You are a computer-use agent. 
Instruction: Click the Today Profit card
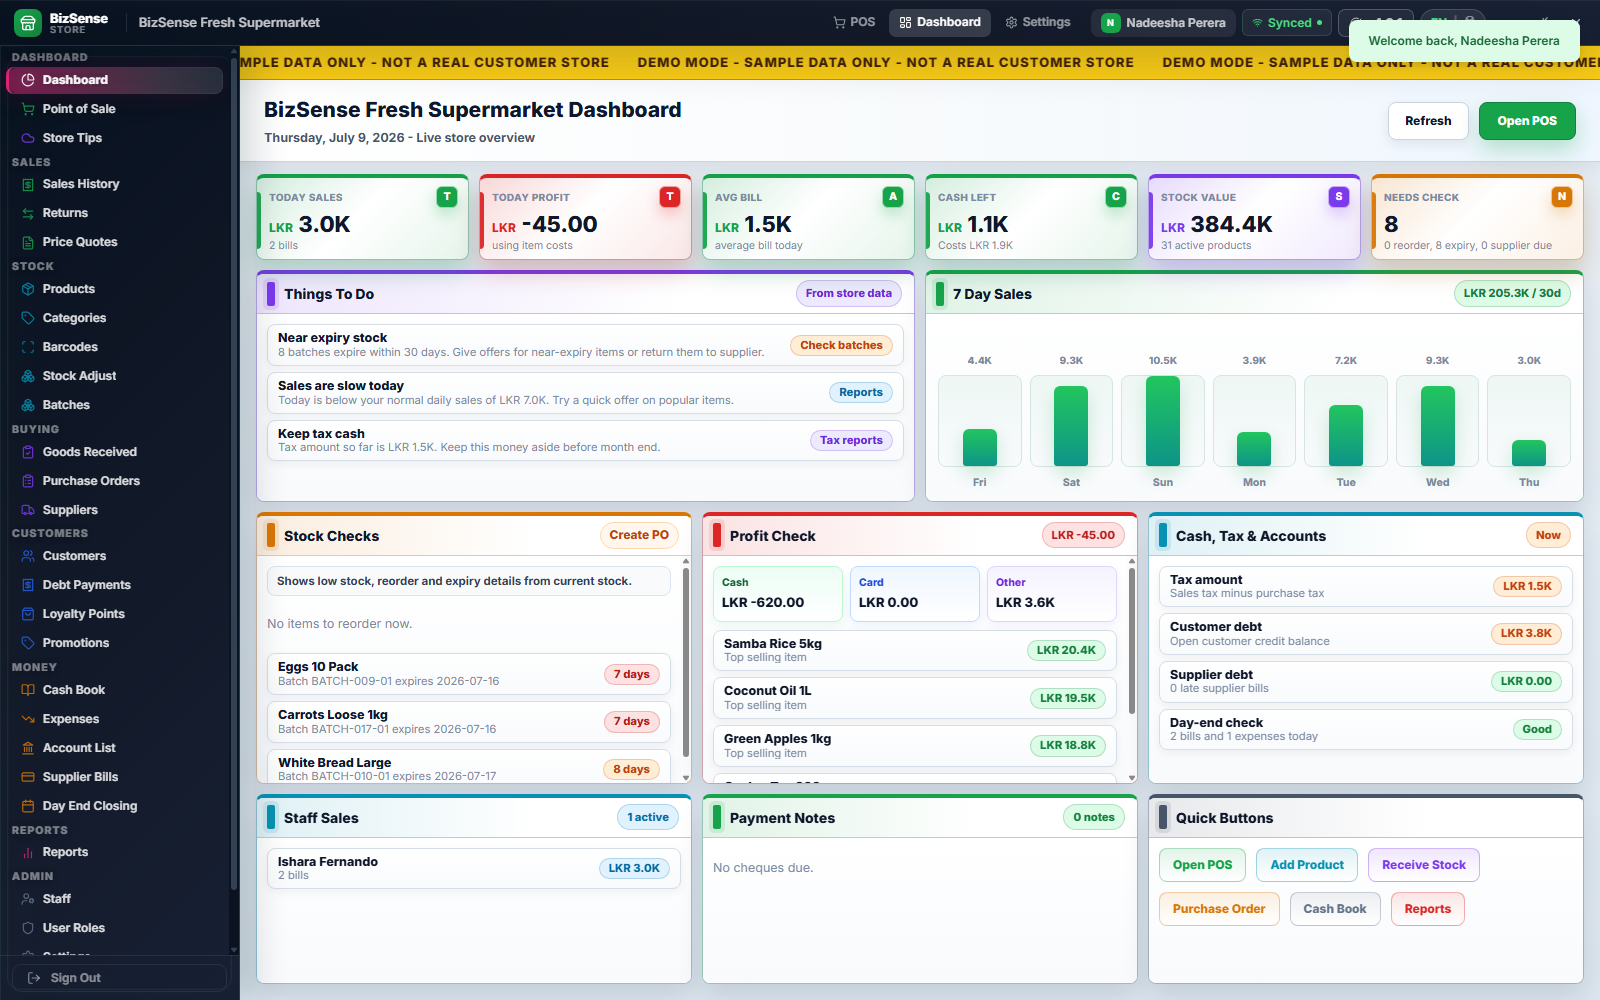point(585,217)
